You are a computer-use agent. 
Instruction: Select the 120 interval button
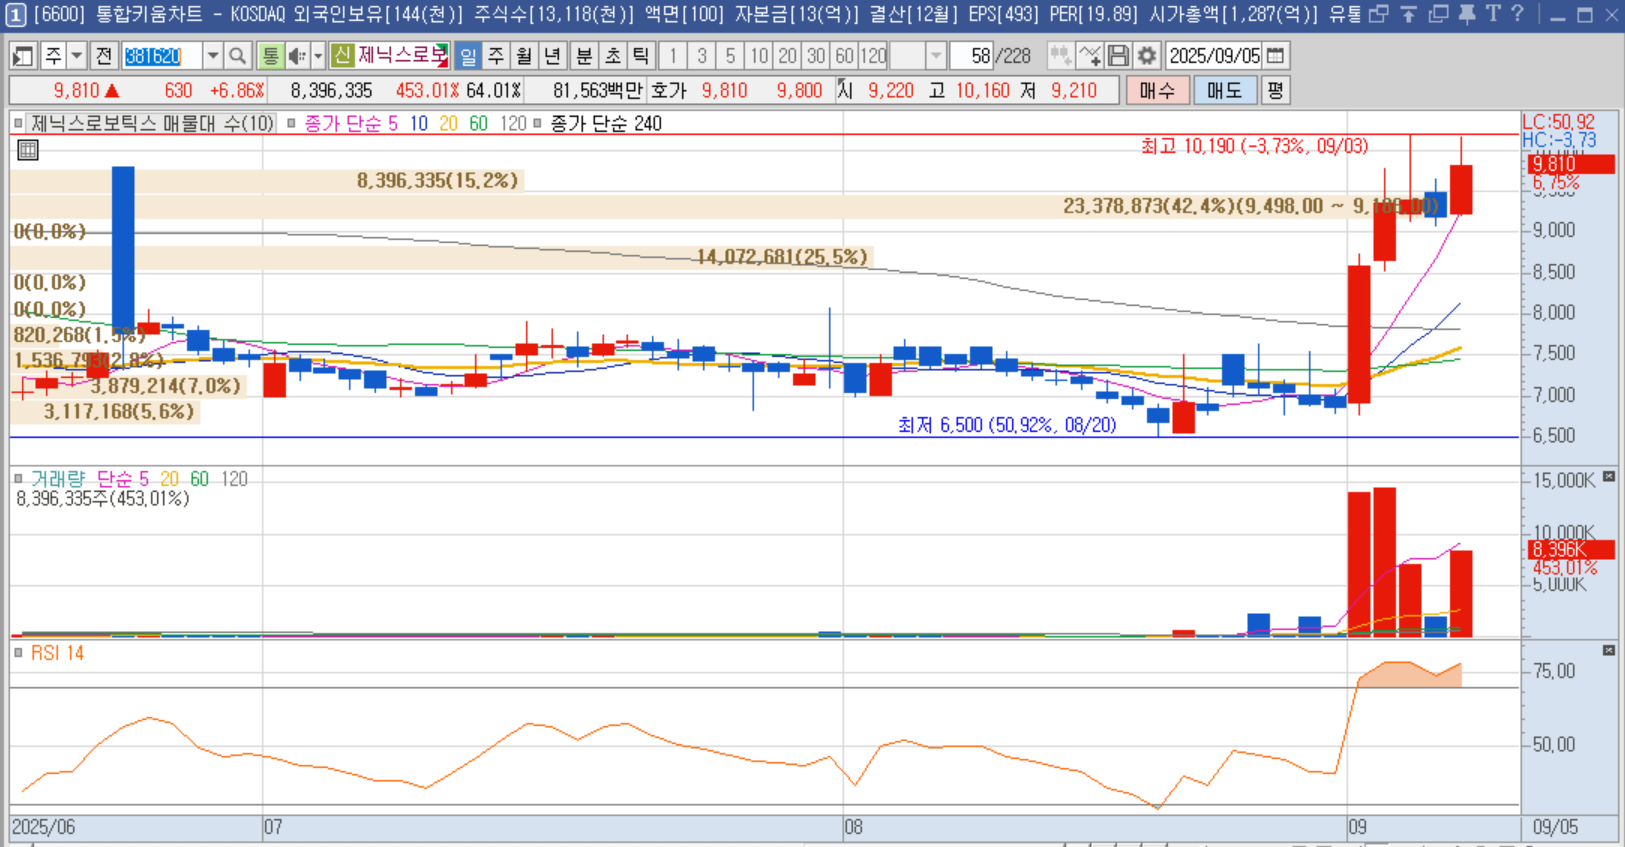tap(874, 56)
